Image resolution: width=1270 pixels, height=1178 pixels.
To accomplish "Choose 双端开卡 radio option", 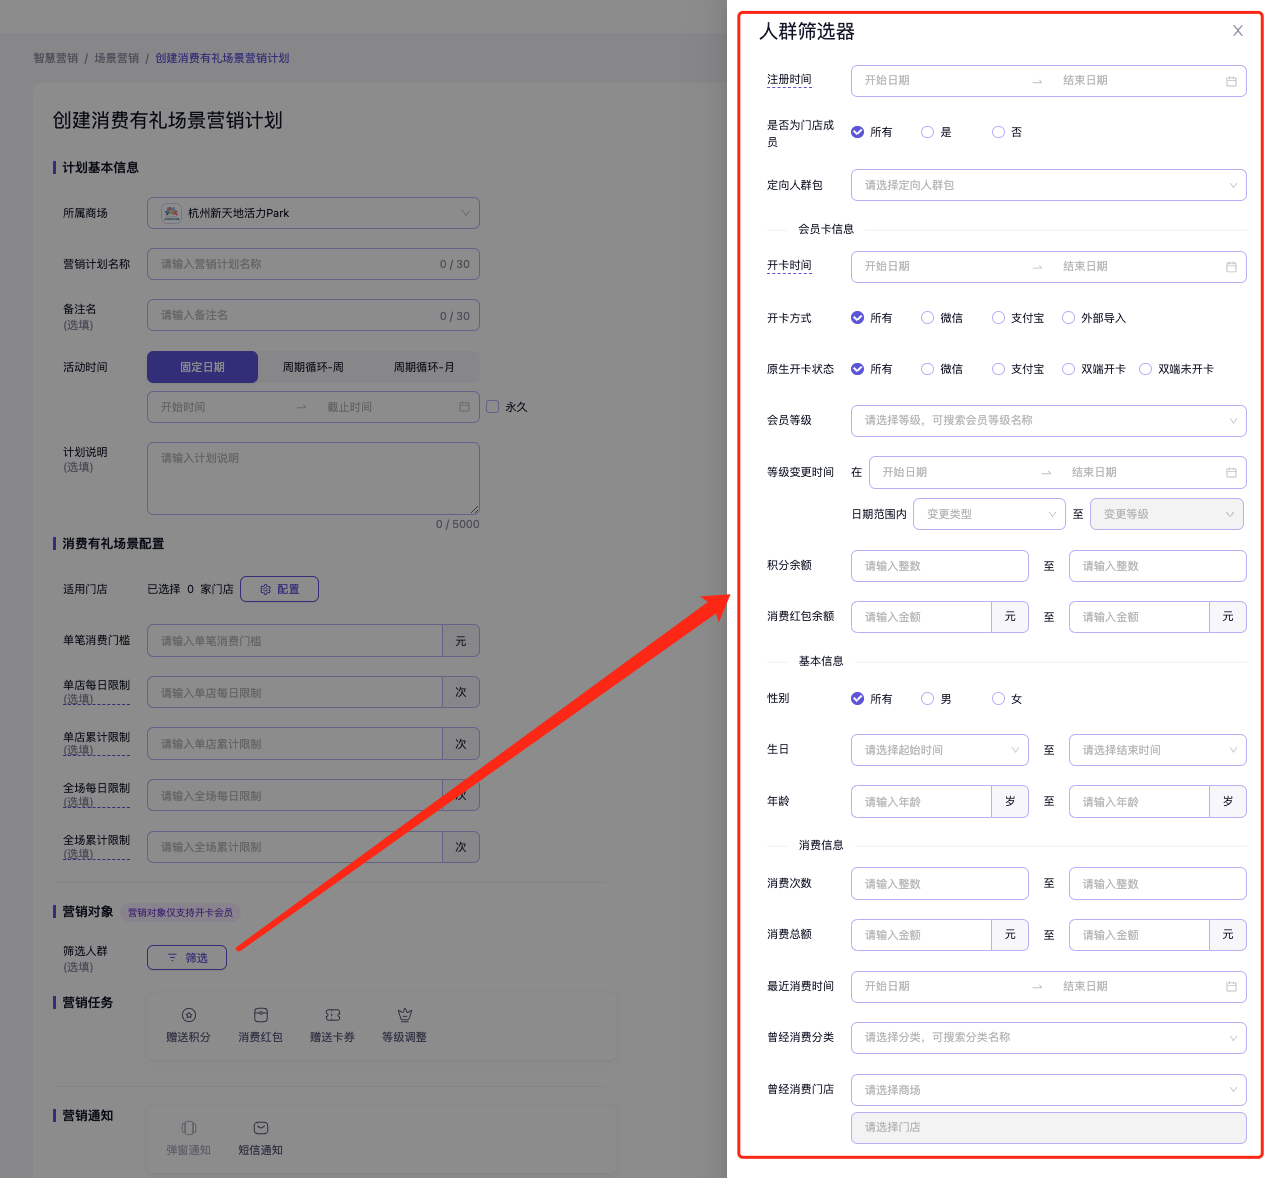I will pos(1069,369).
